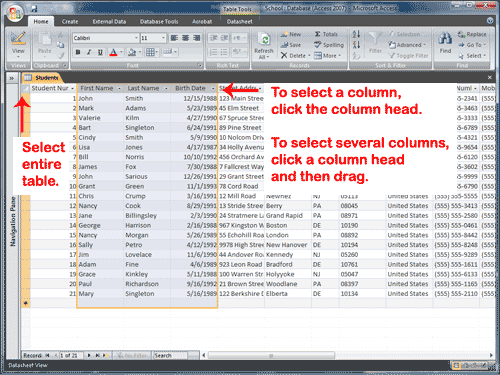Click the Decrease Indent icon in Rich Text
This screenshot has width=500, height=375.
[x=213, y=38]
